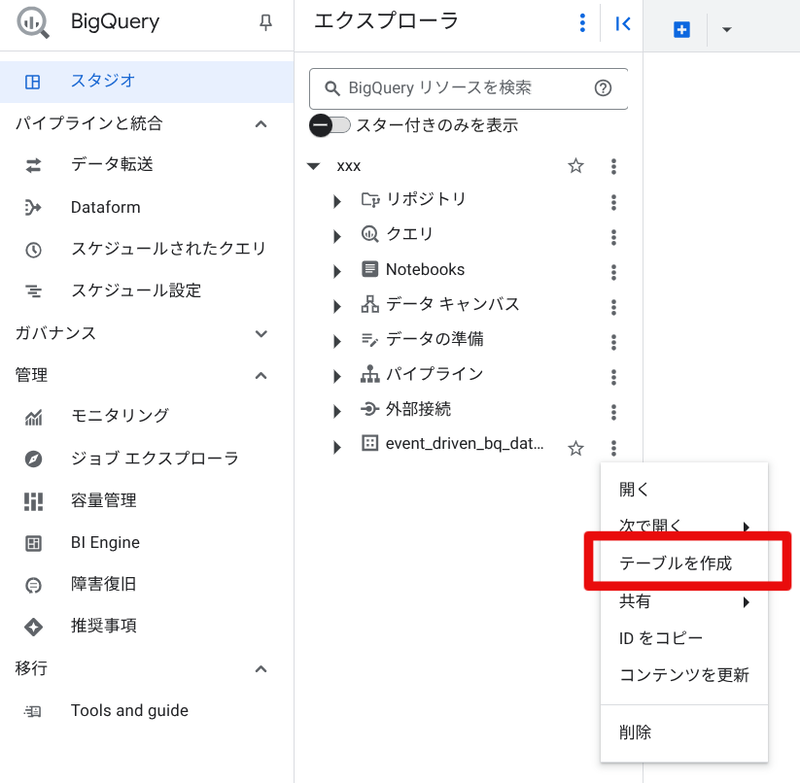Viewport: 800px width, 783px height.
Task: Click the Dataform sidebar icon
Action: [33, 208]
